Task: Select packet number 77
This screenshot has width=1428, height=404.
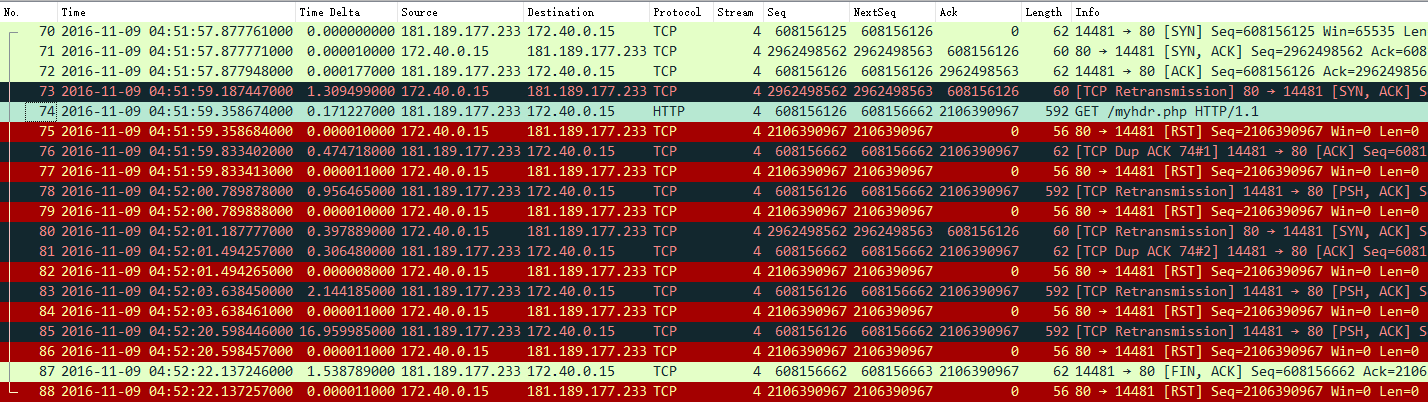Action: point(714,171)
